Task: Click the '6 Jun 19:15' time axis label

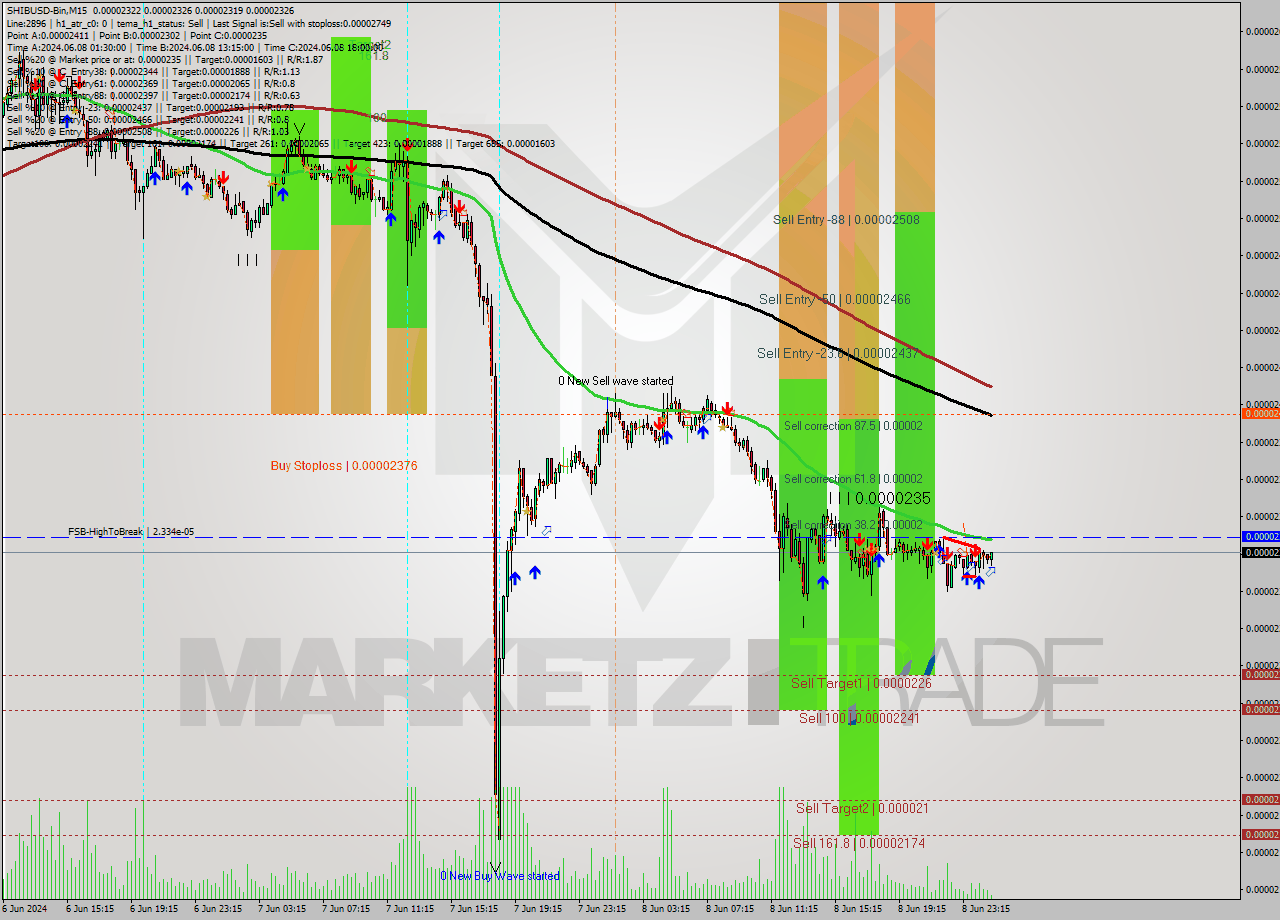Action: (154, 909)
